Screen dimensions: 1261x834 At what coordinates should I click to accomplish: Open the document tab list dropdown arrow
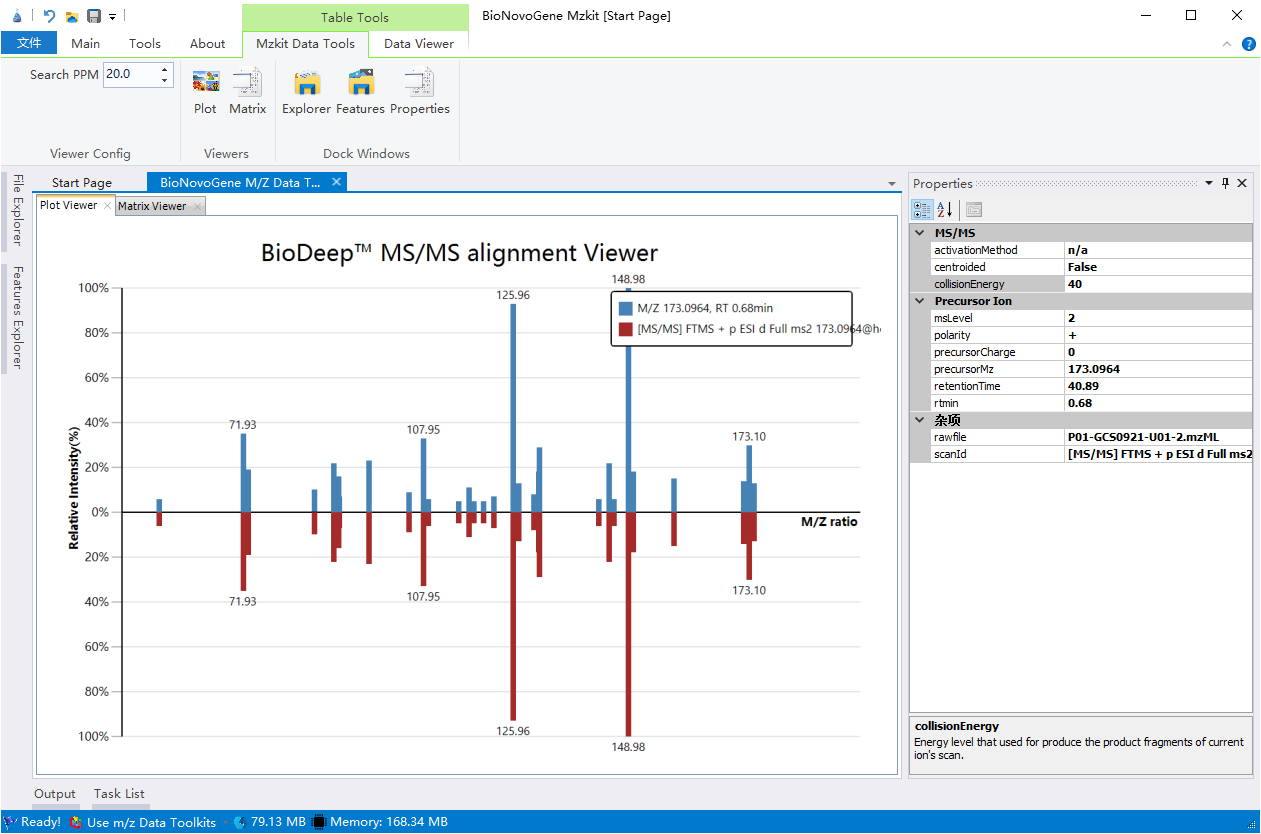tap(892, 184)
